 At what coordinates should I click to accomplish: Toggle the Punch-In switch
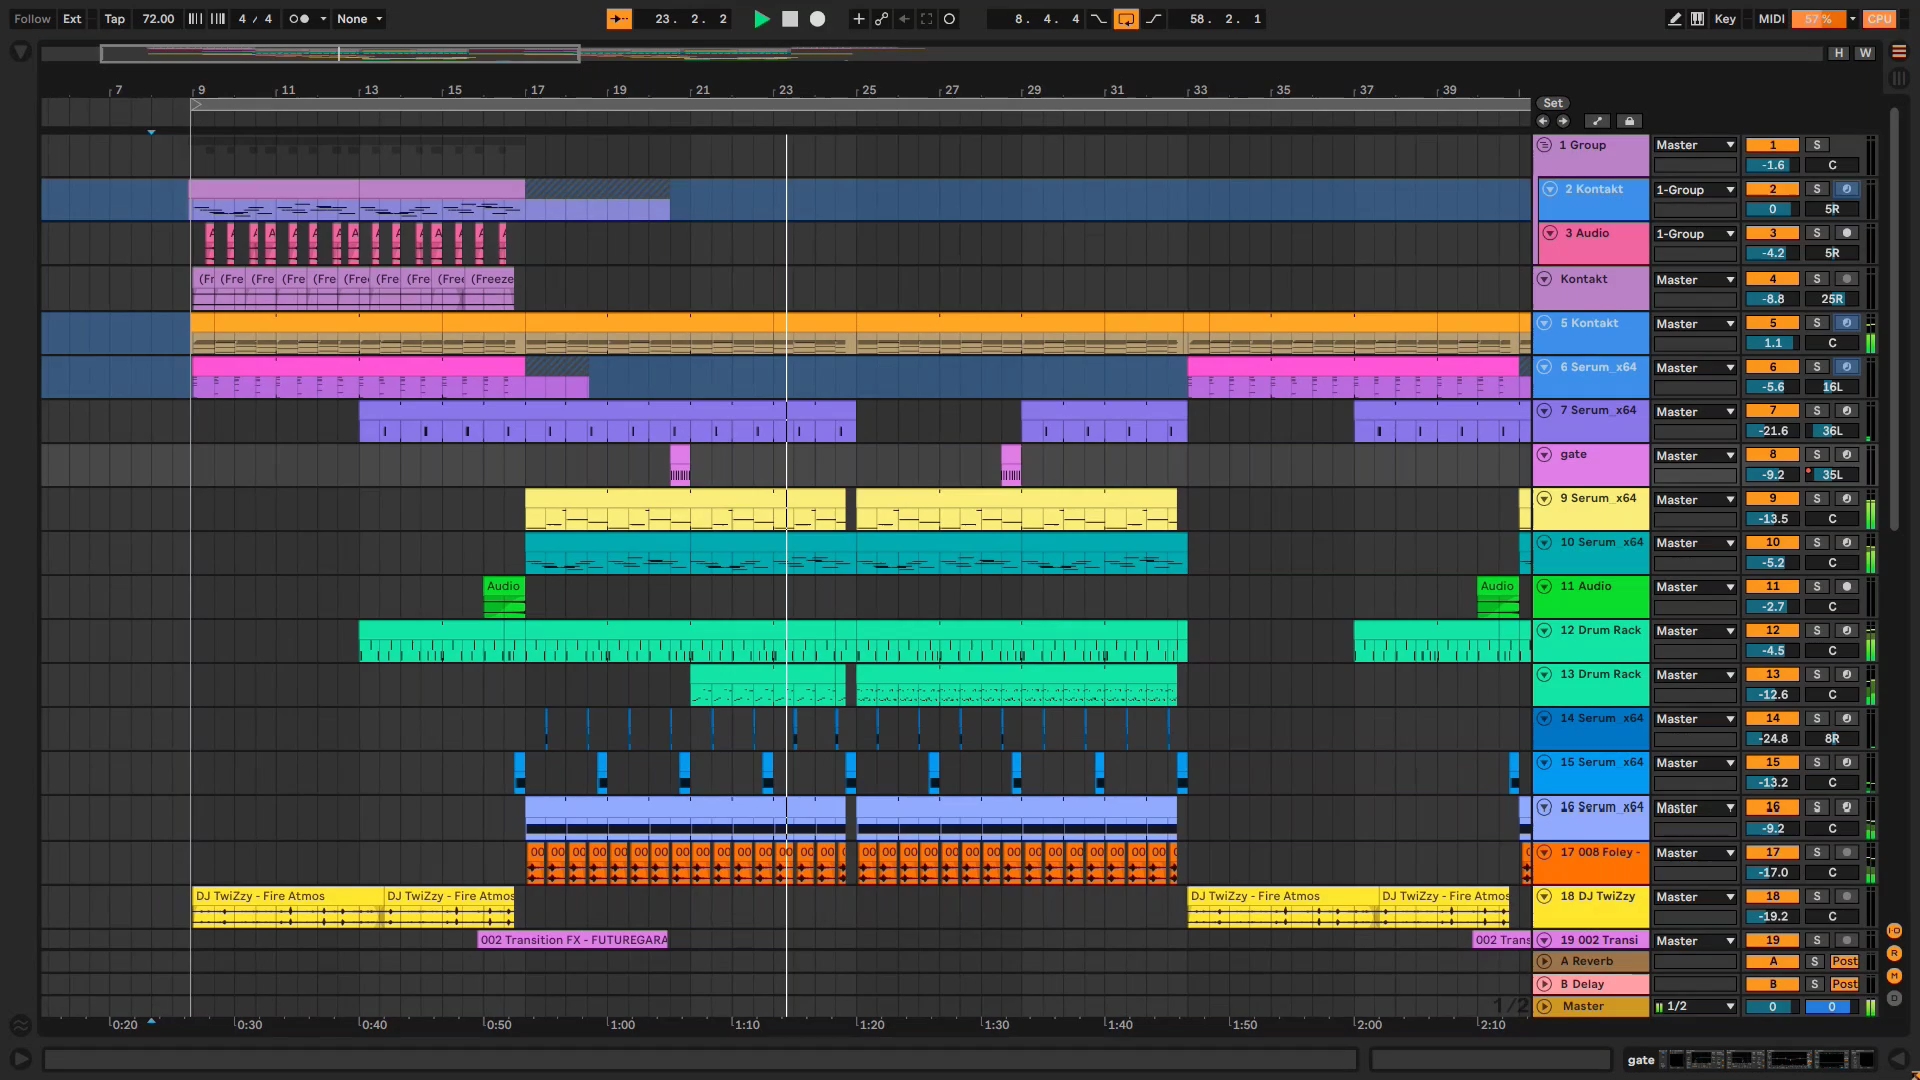click(1098, 19)
